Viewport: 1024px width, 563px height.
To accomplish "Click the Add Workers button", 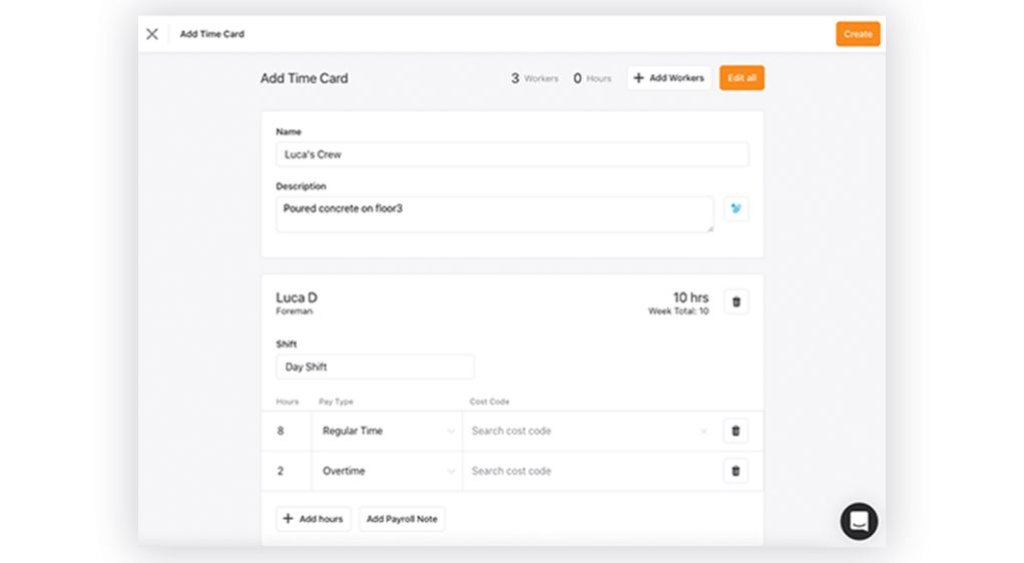I will (669, 78).
